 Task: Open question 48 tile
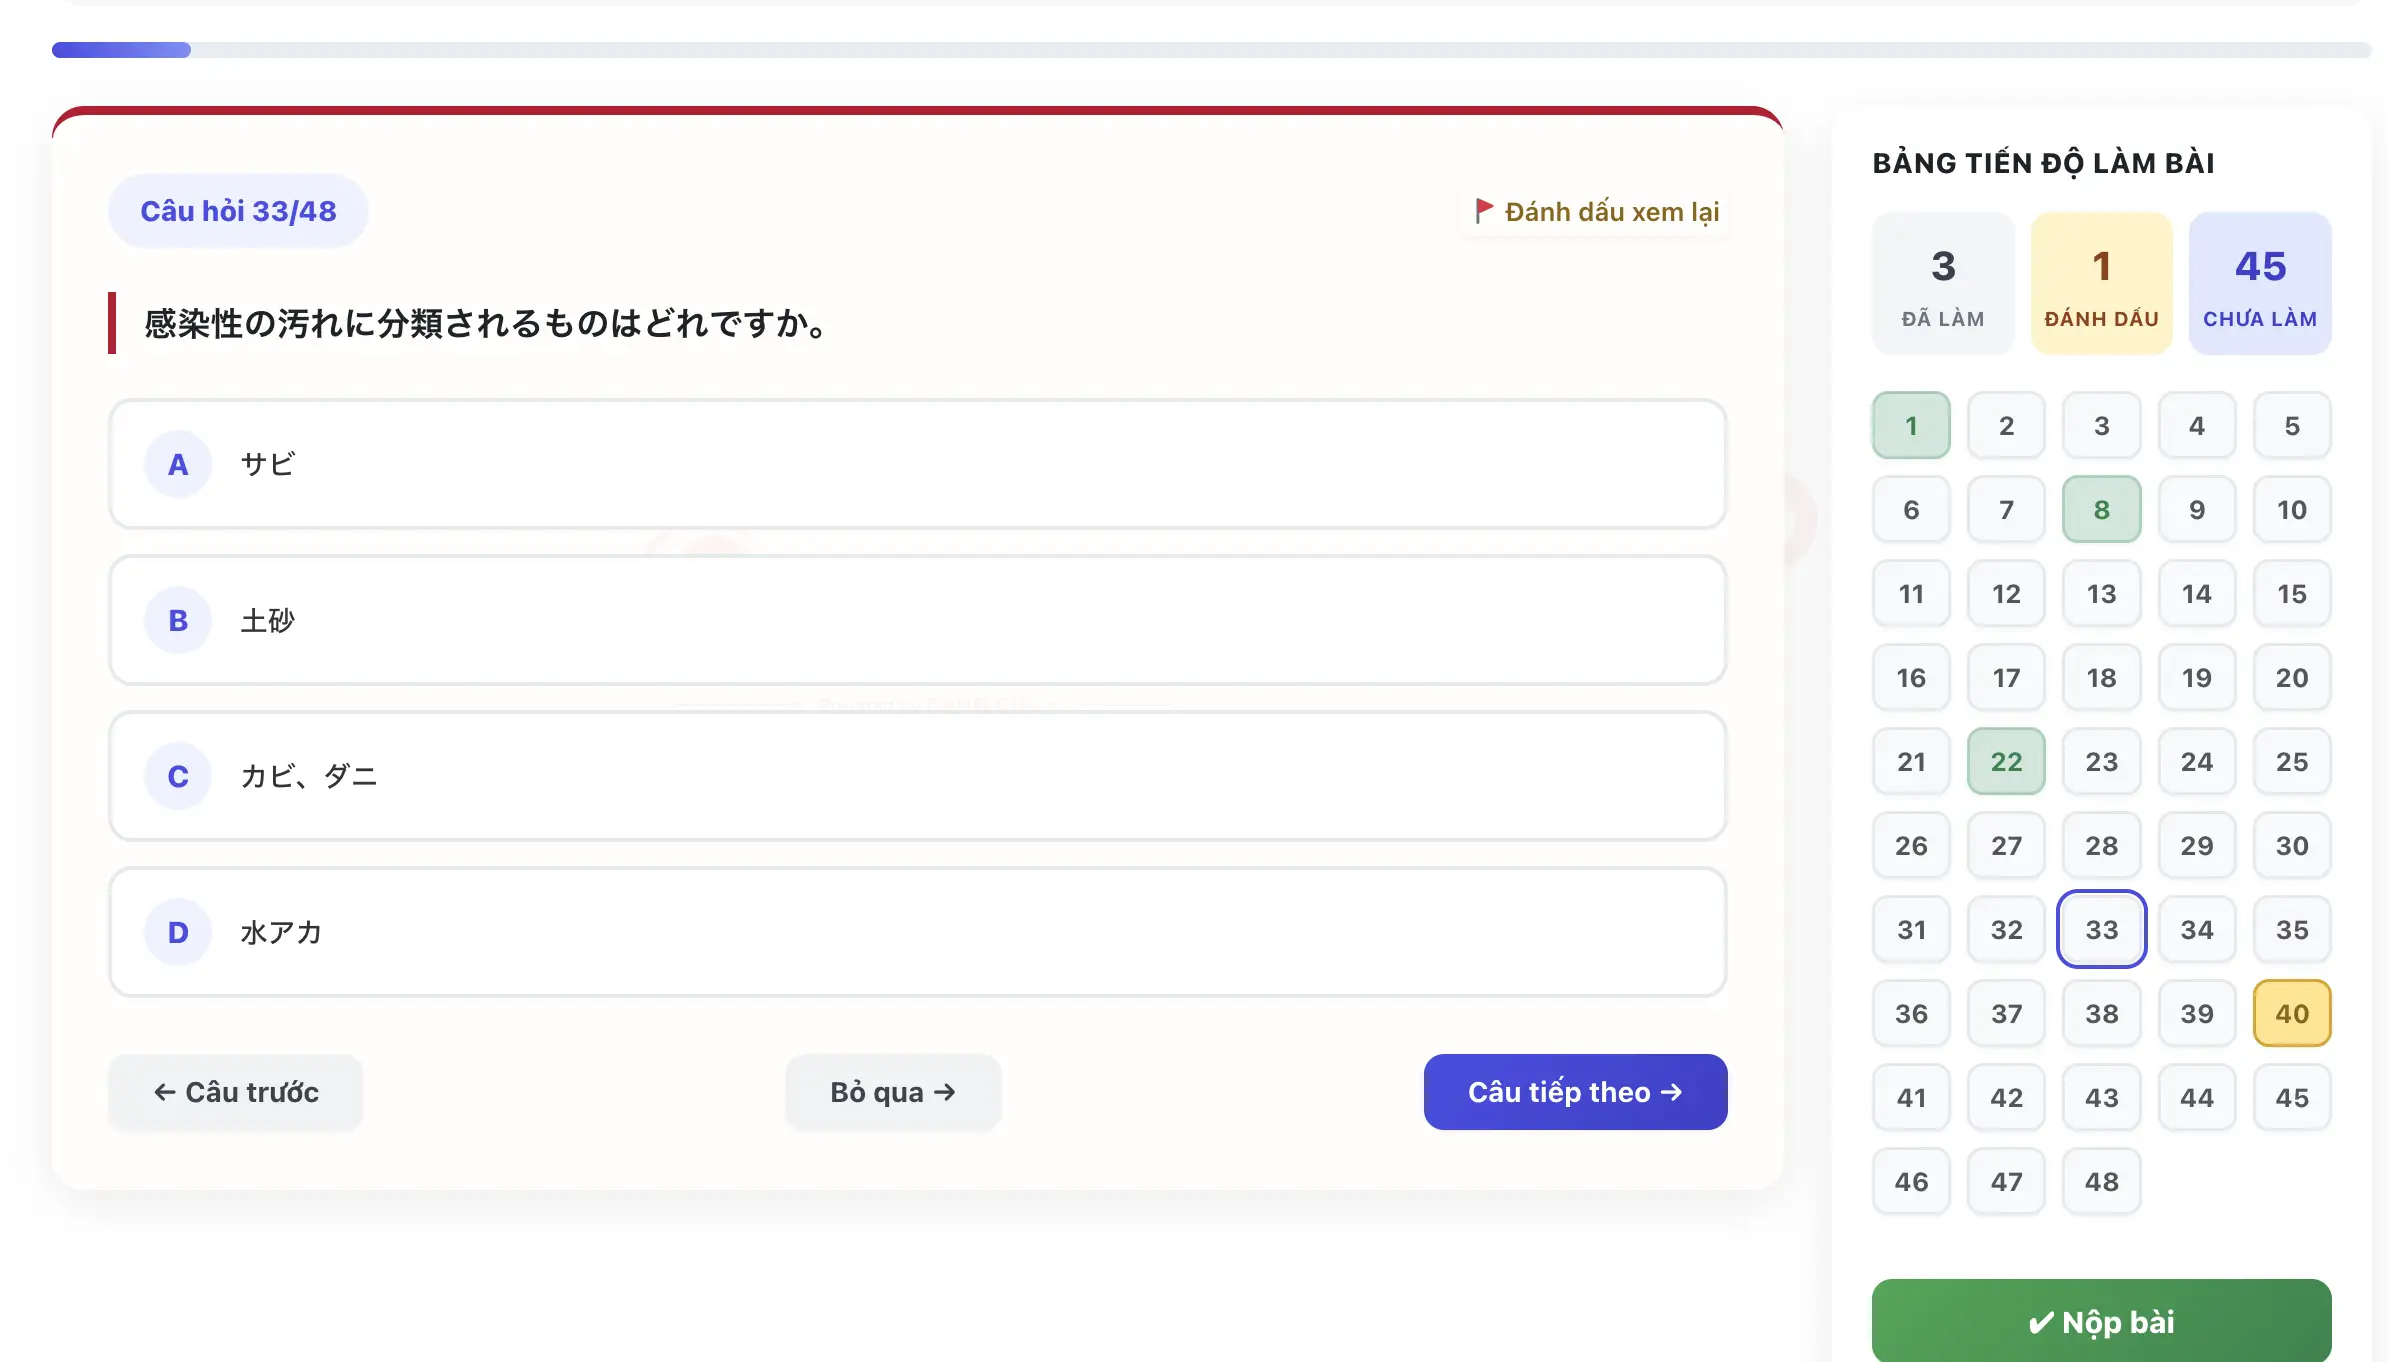[x=2101, y=1181]
